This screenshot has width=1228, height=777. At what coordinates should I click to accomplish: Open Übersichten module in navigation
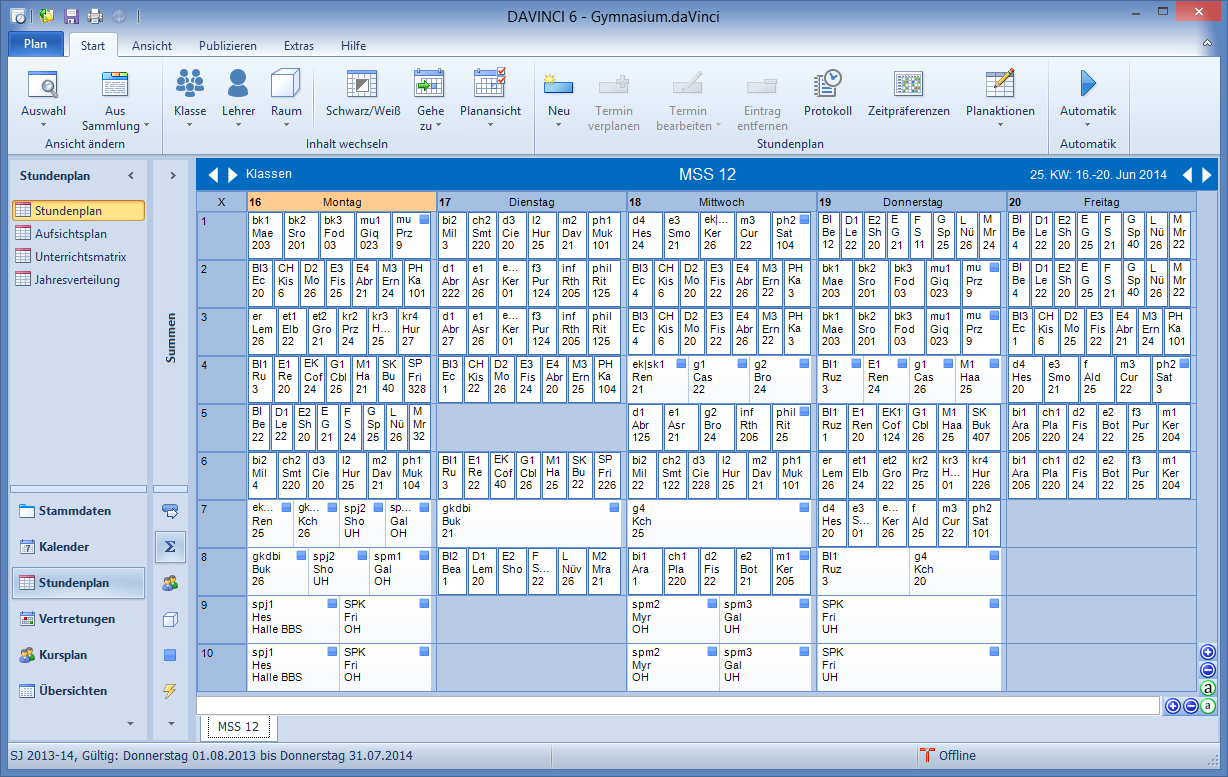[x=79, y=691]
